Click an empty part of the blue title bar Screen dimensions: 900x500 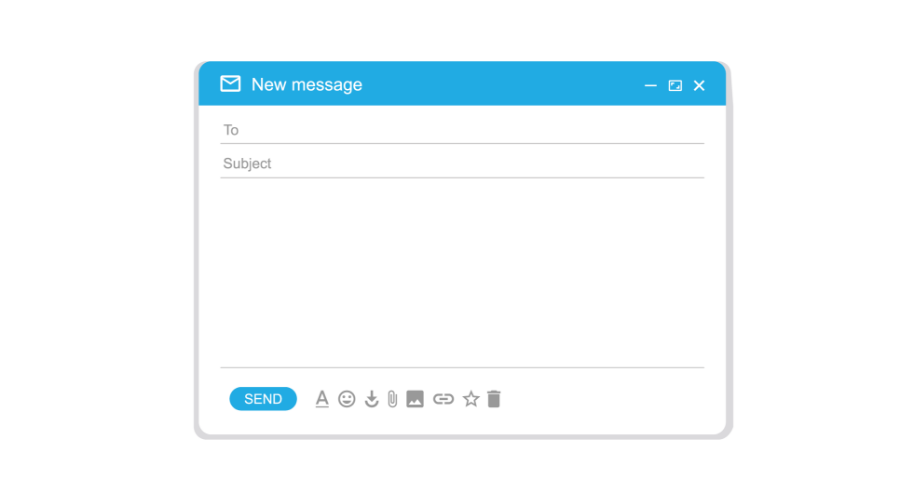click(499, 84)
